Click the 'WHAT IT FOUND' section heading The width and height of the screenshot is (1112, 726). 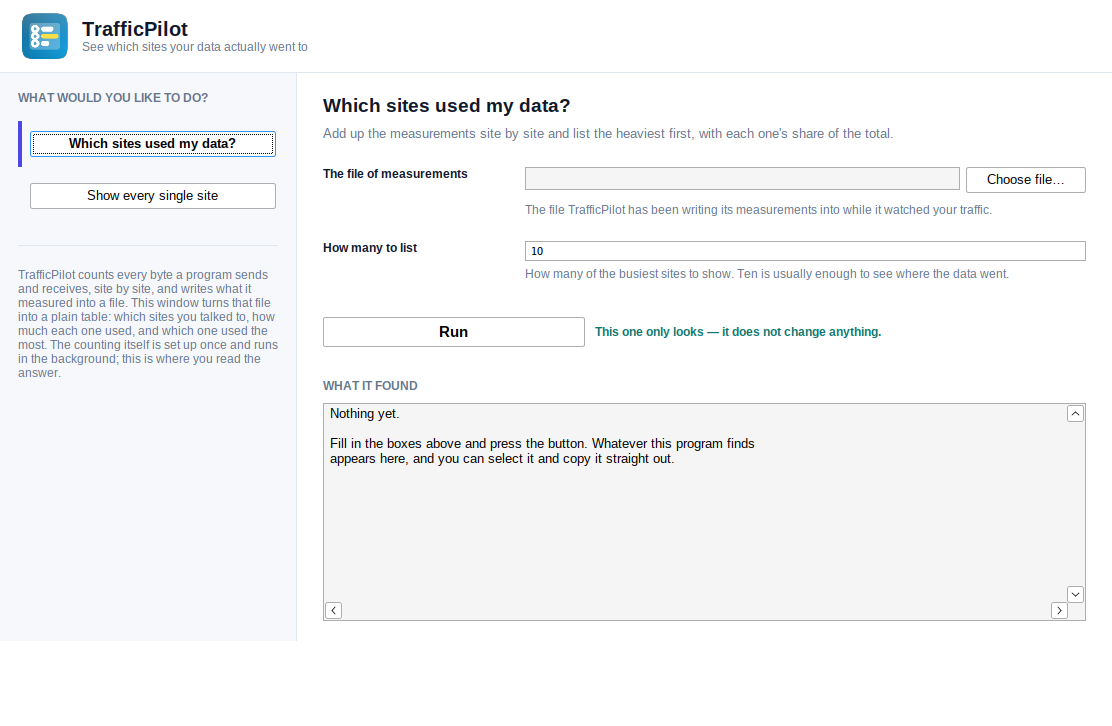(x=370, y=386)
